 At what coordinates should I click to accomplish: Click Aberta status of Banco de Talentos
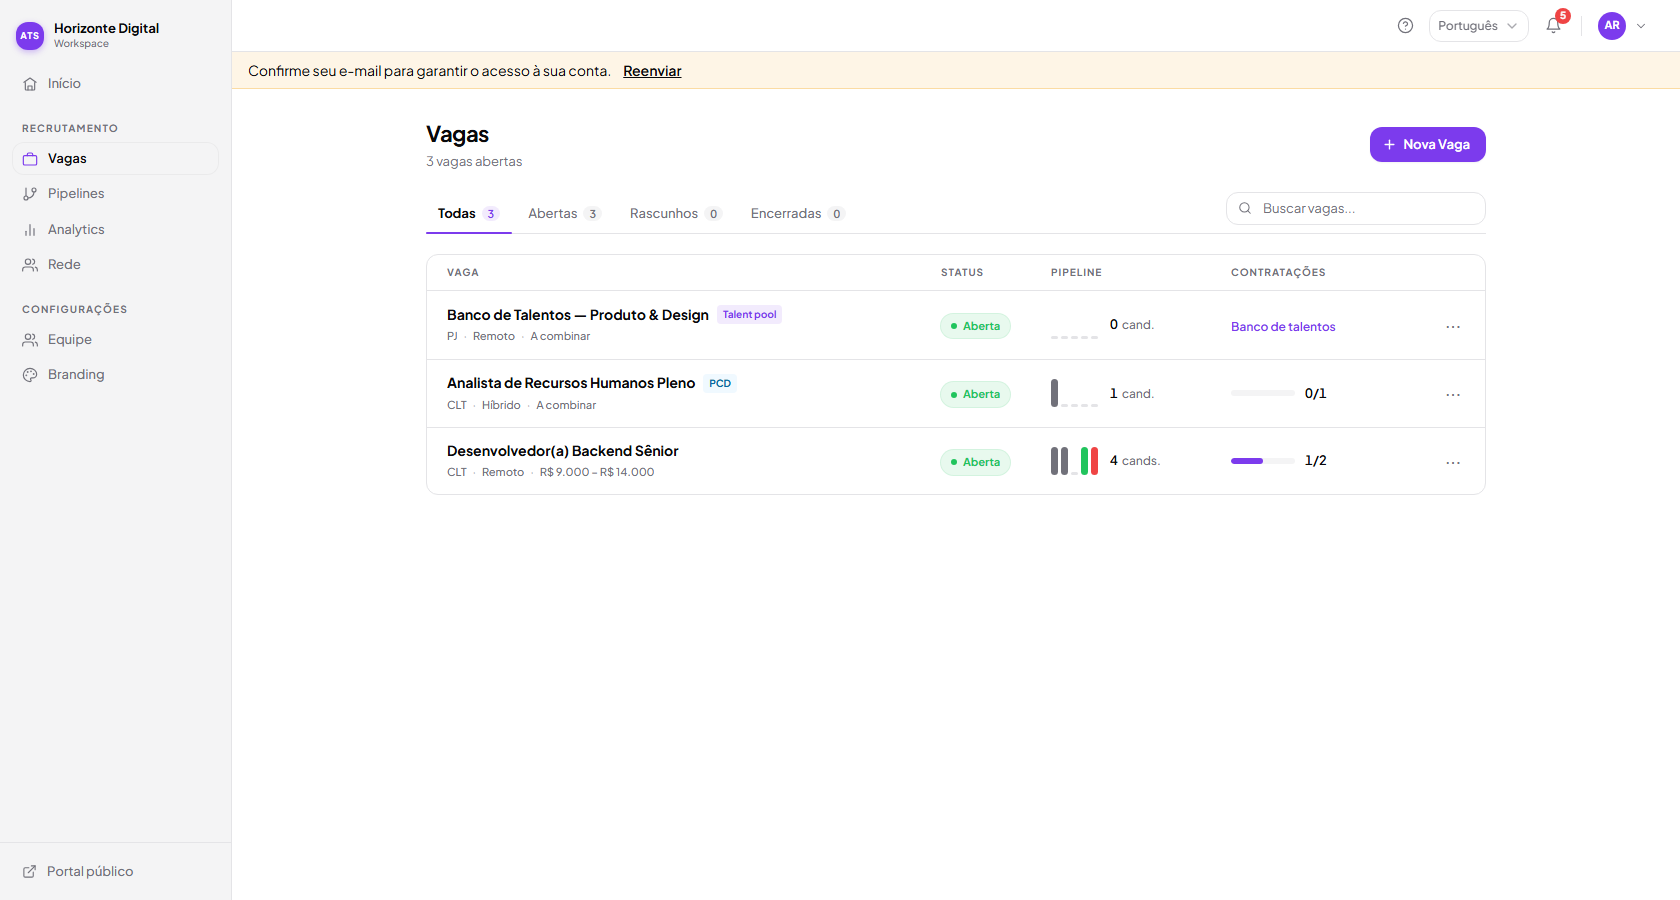pos(975,326)
